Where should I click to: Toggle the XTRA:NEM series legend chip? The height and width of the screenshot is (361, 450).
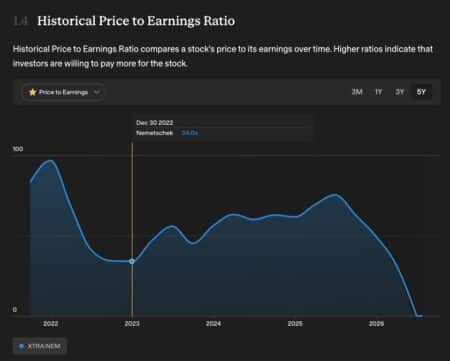tap(40, 346)
